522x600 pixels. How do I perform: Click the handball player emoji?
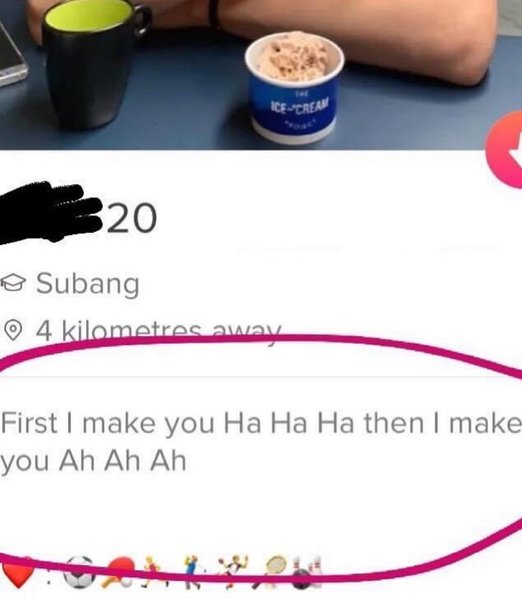point(233,572)
